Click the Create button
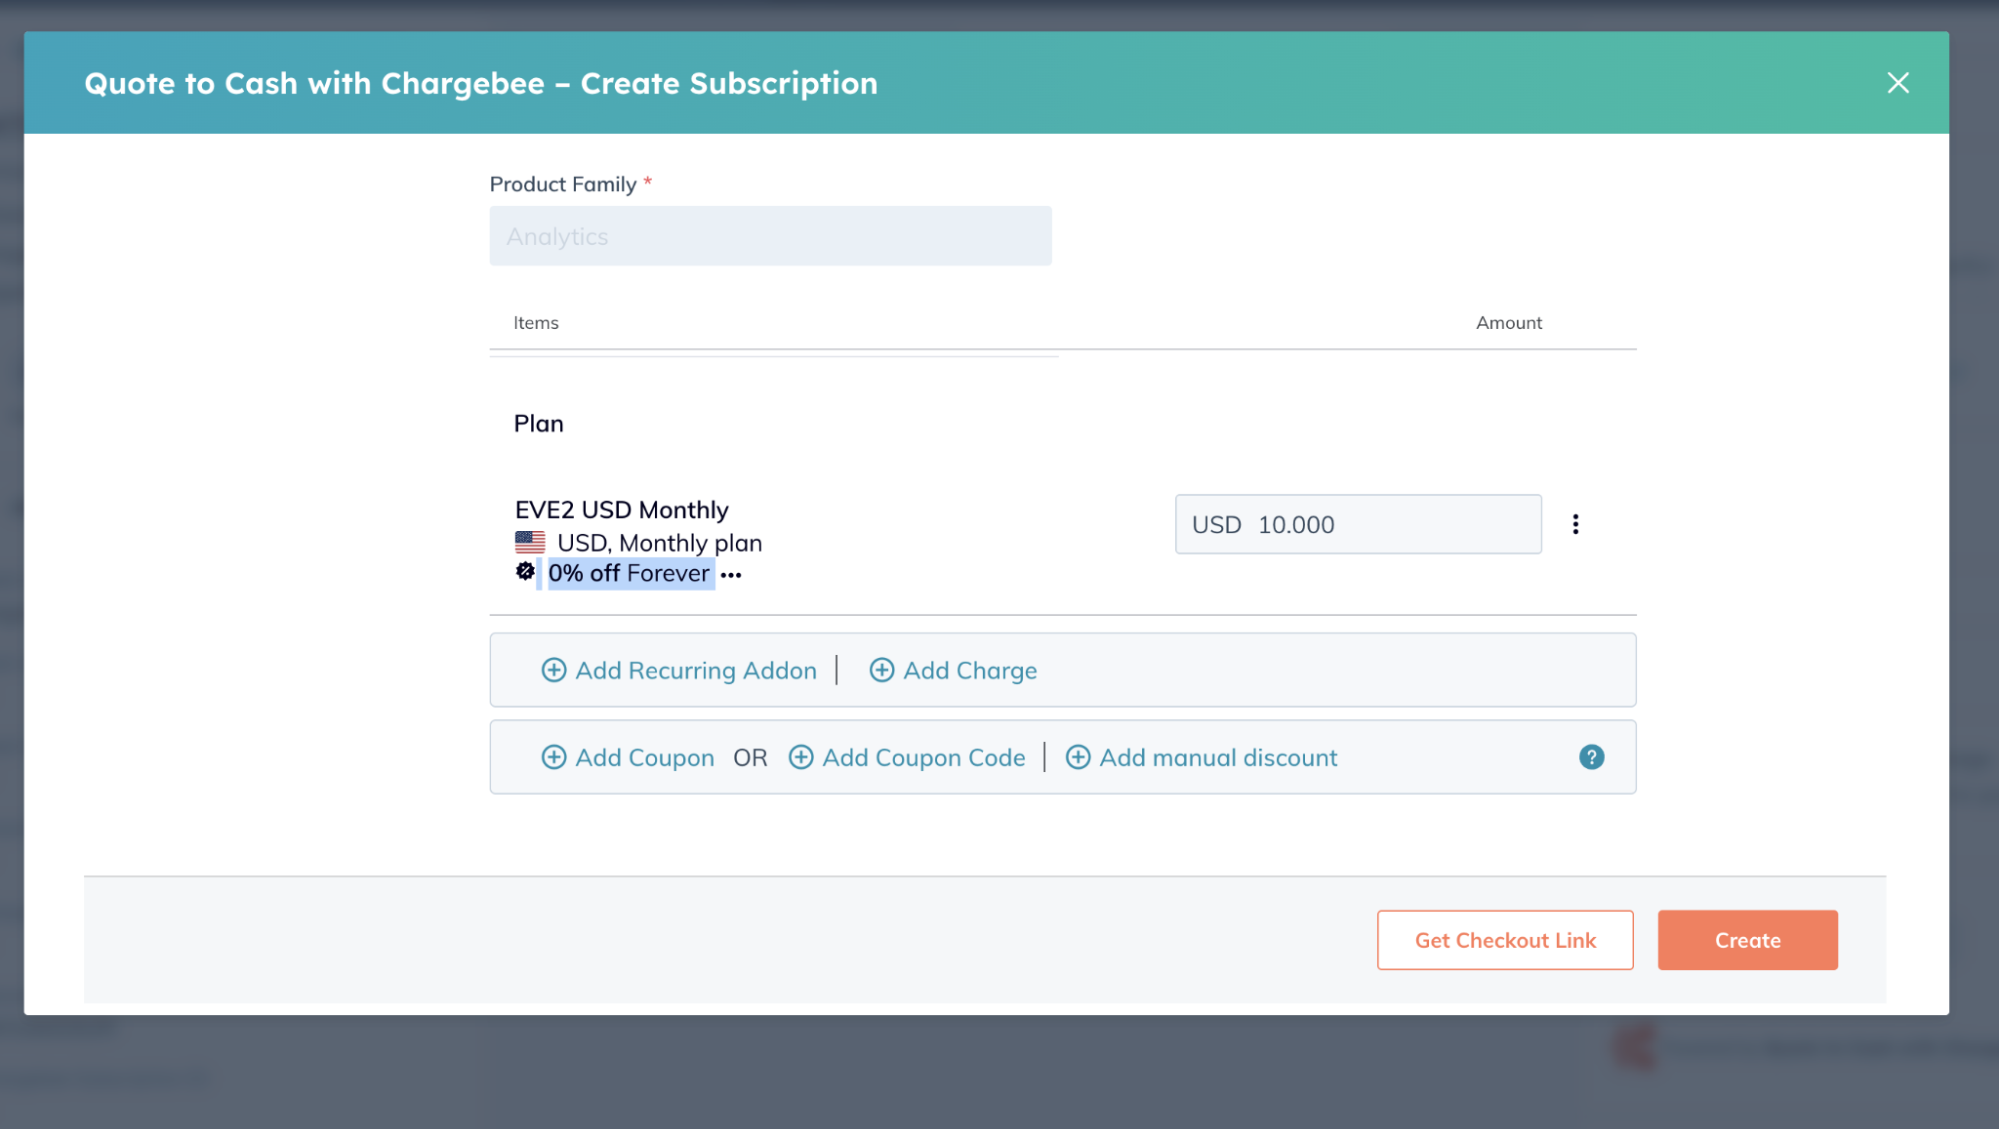 coord(1747,940)
